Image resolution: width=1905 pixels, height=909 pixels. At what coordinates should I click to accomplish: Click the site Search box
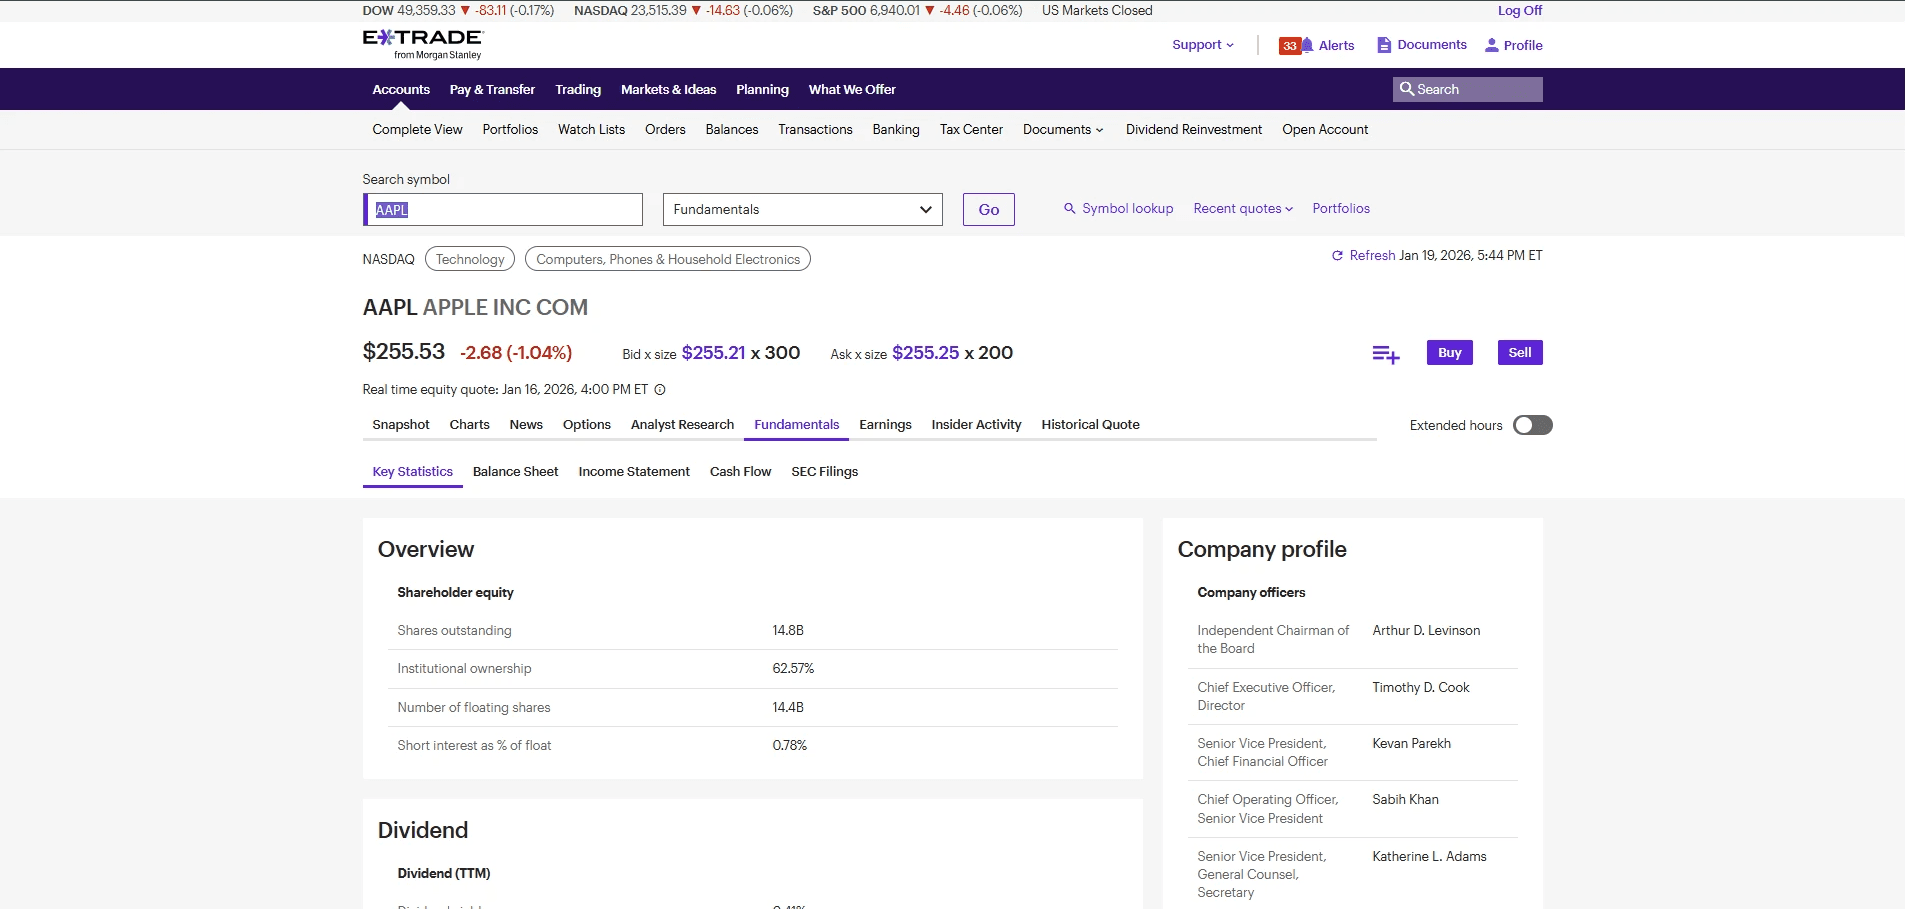[x=1468, y=89]
